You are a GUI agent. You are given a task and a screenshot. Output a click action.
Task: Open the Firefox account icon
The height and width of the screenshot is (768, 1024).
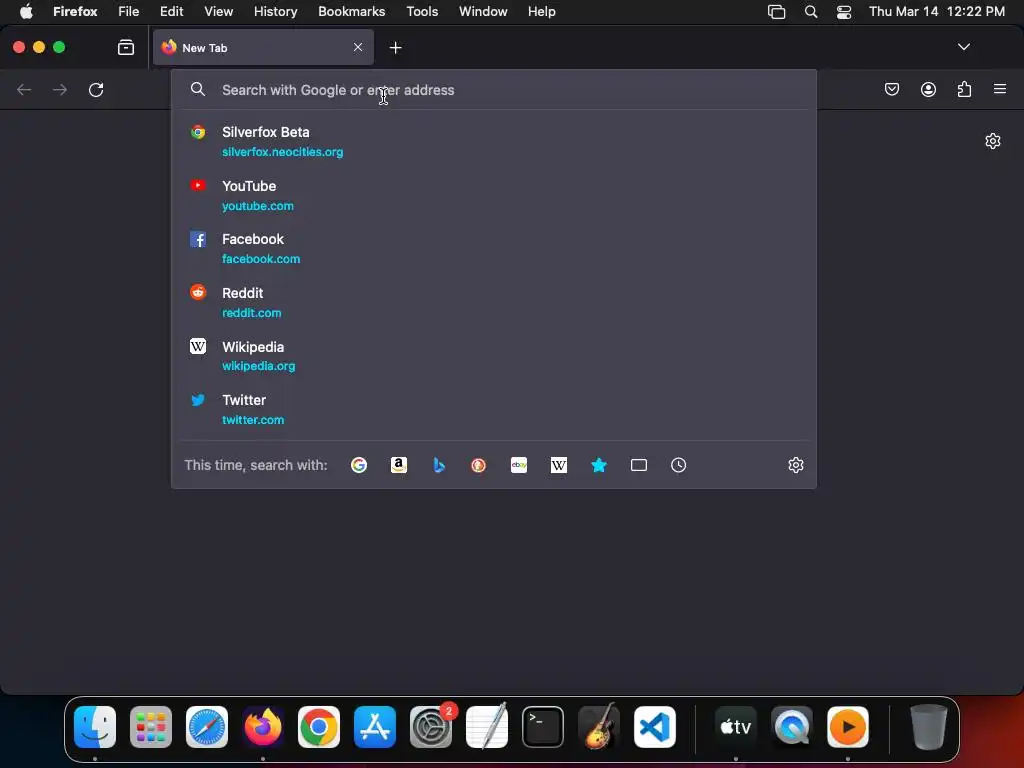(x=928, y=89)
